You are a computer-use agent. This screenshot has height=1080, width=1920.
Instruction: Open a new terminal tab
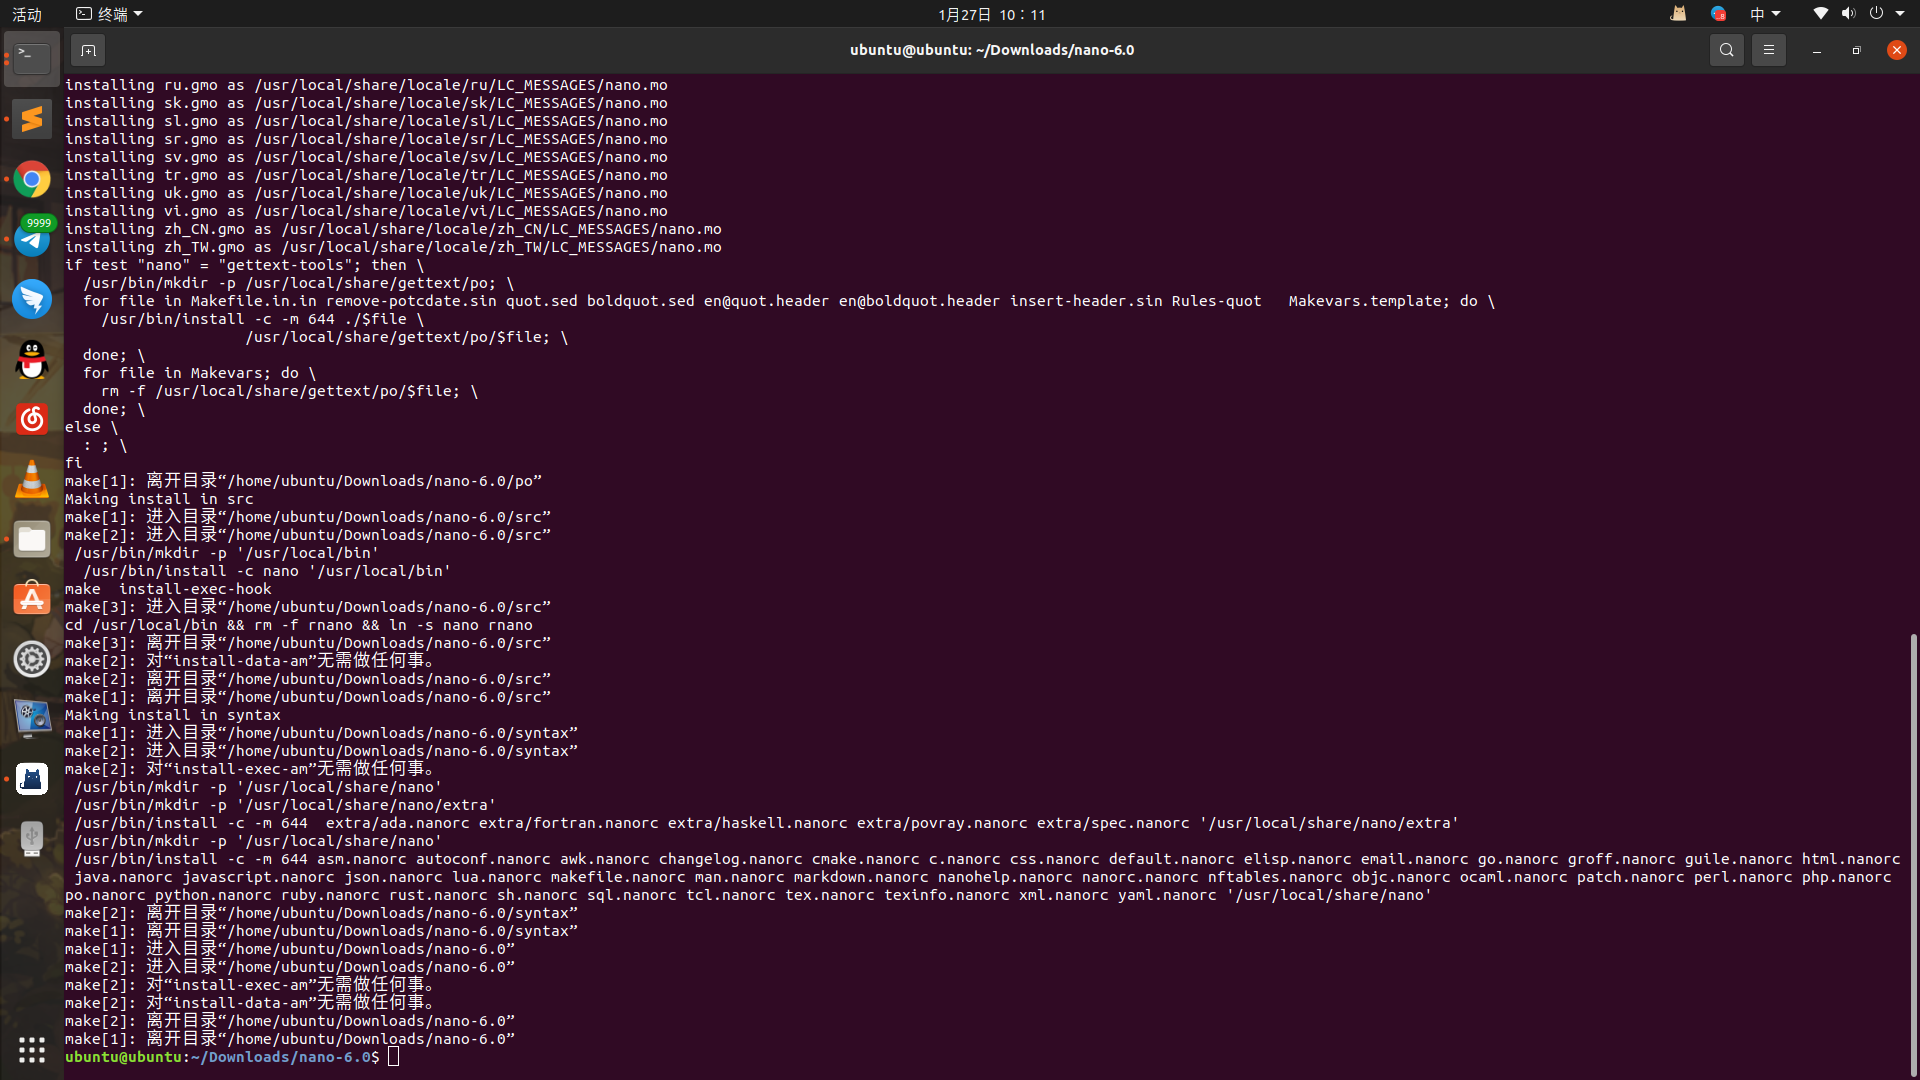pos(88,50)
